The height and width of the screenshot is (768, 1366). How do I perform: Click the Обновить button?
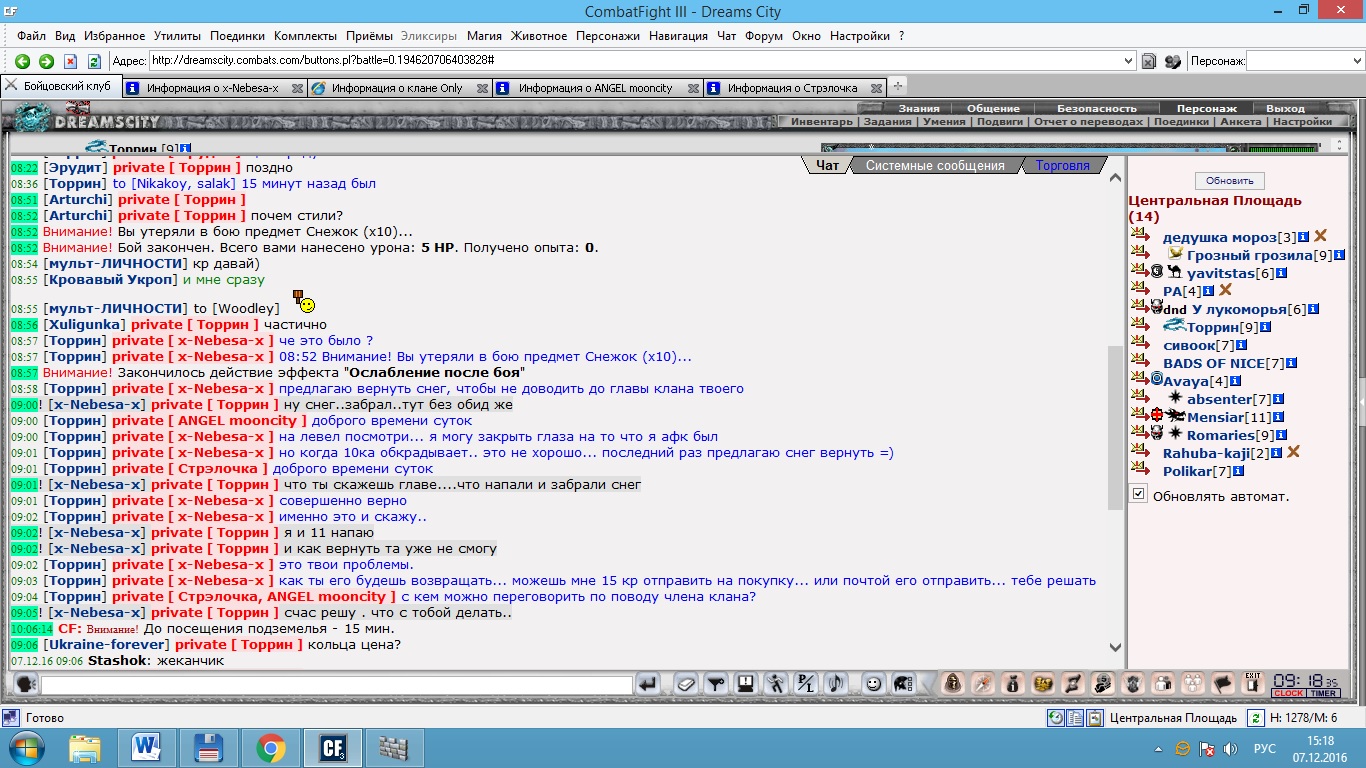pyautogui.click(x=1230, y=181)
